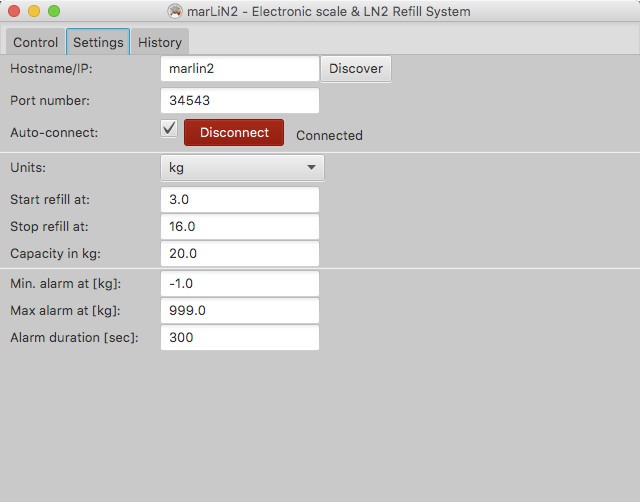Image resolution: width=640 pixels, height=502 pixels.
Task: Close the window with red button
Action: (x=14, y=12)
